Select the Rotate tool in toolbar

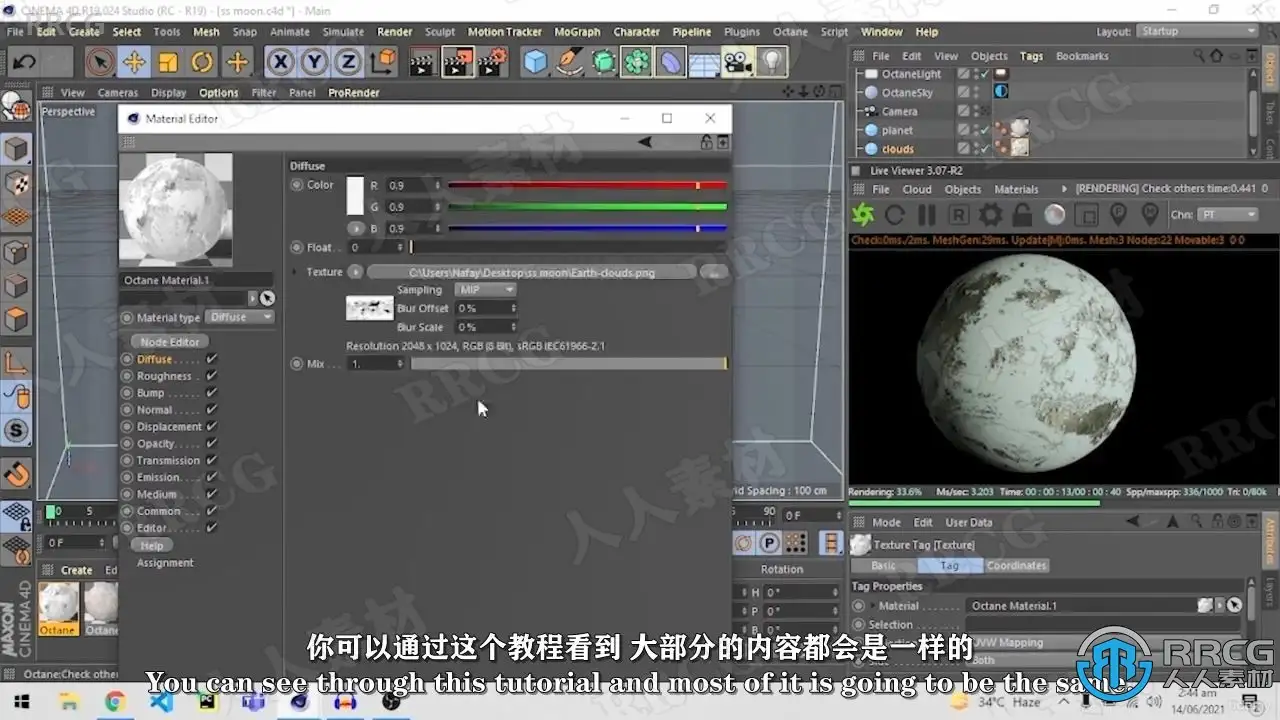coord(202,63)
